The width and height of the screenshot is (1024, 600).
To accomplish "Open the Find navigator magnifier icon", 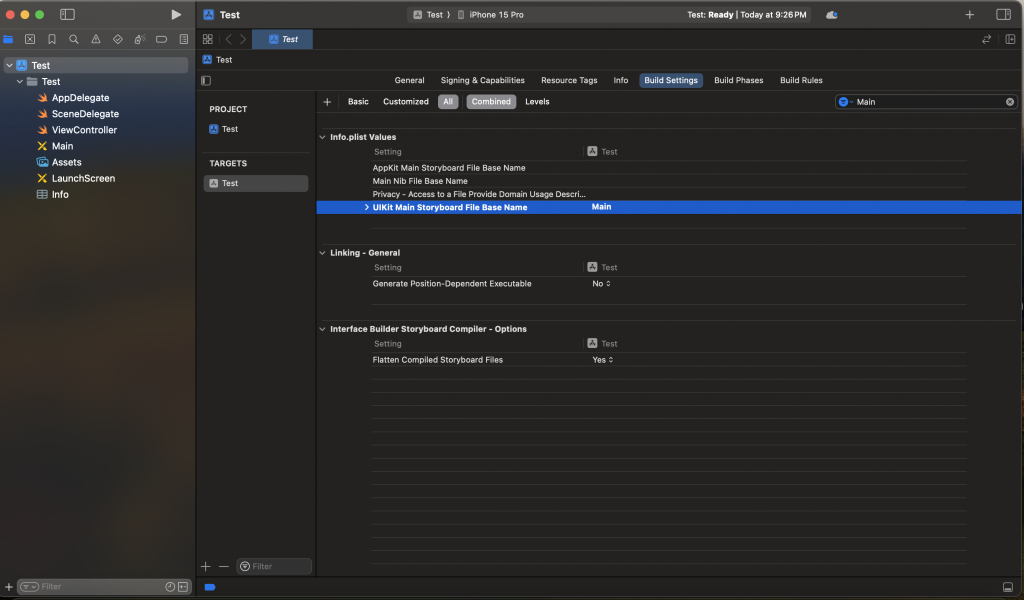I will coord(74,39).
